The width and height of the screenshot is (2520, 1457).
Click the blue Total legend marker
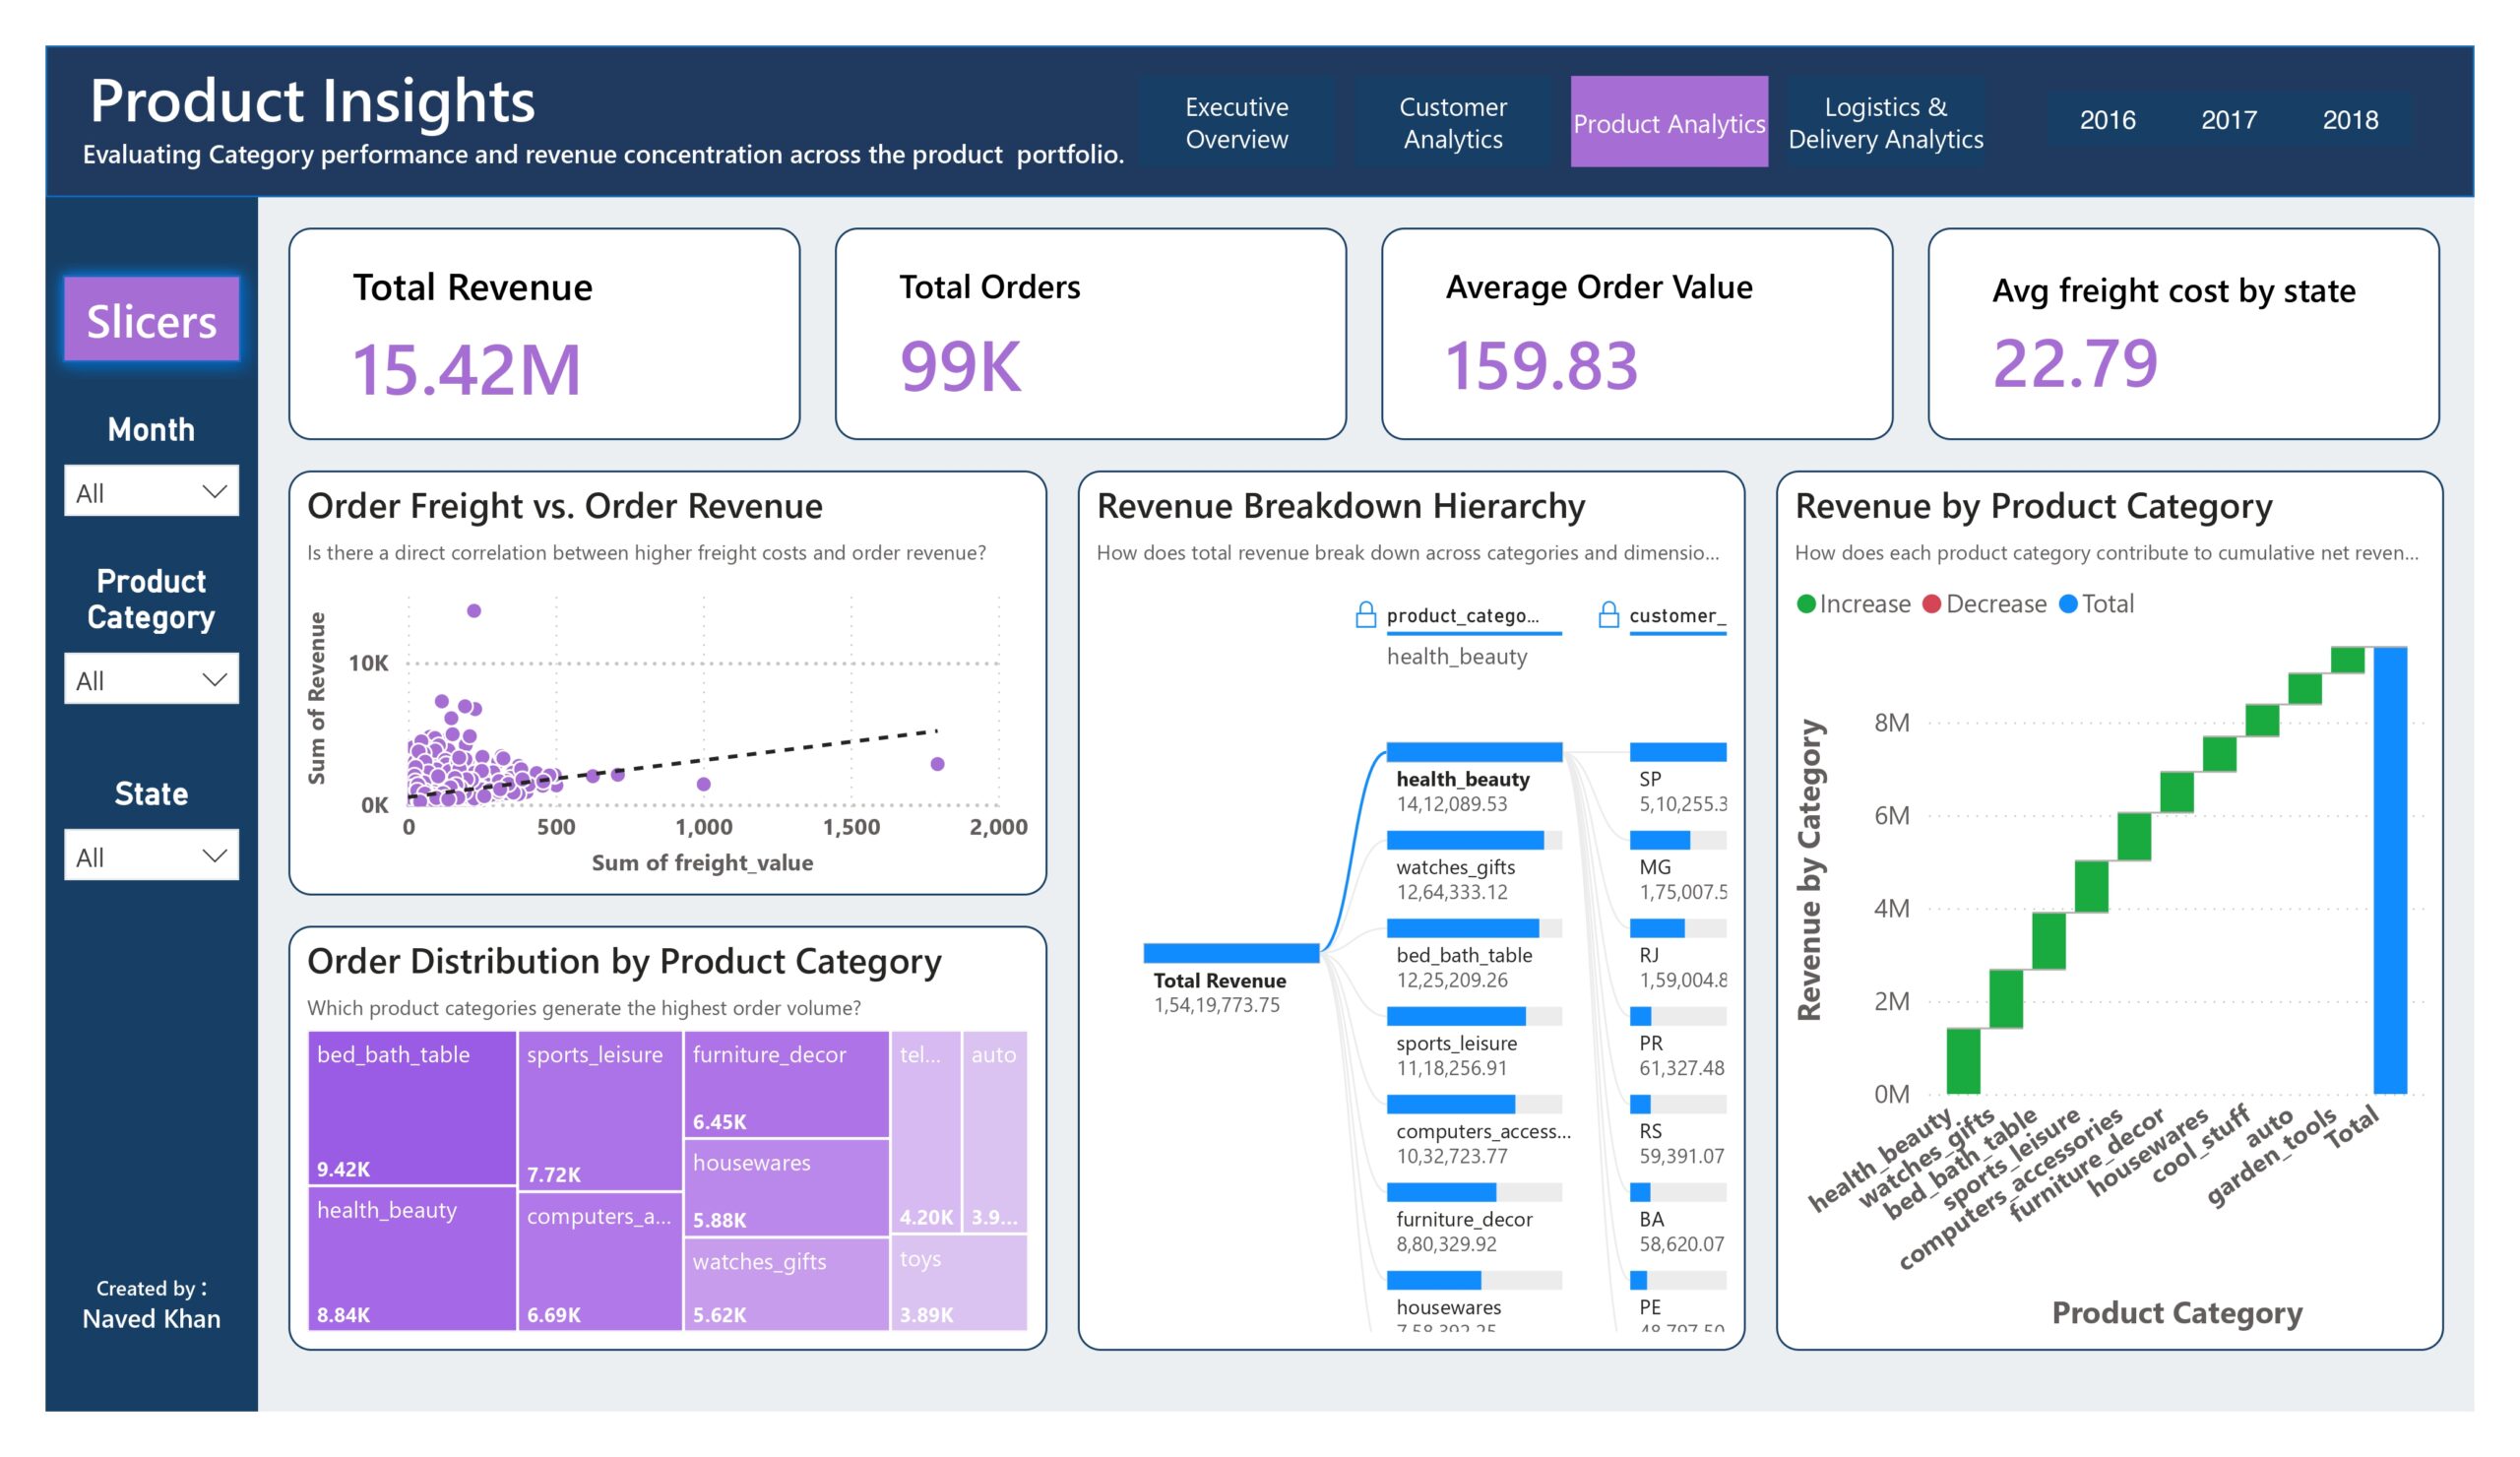tap(2069, 604)
